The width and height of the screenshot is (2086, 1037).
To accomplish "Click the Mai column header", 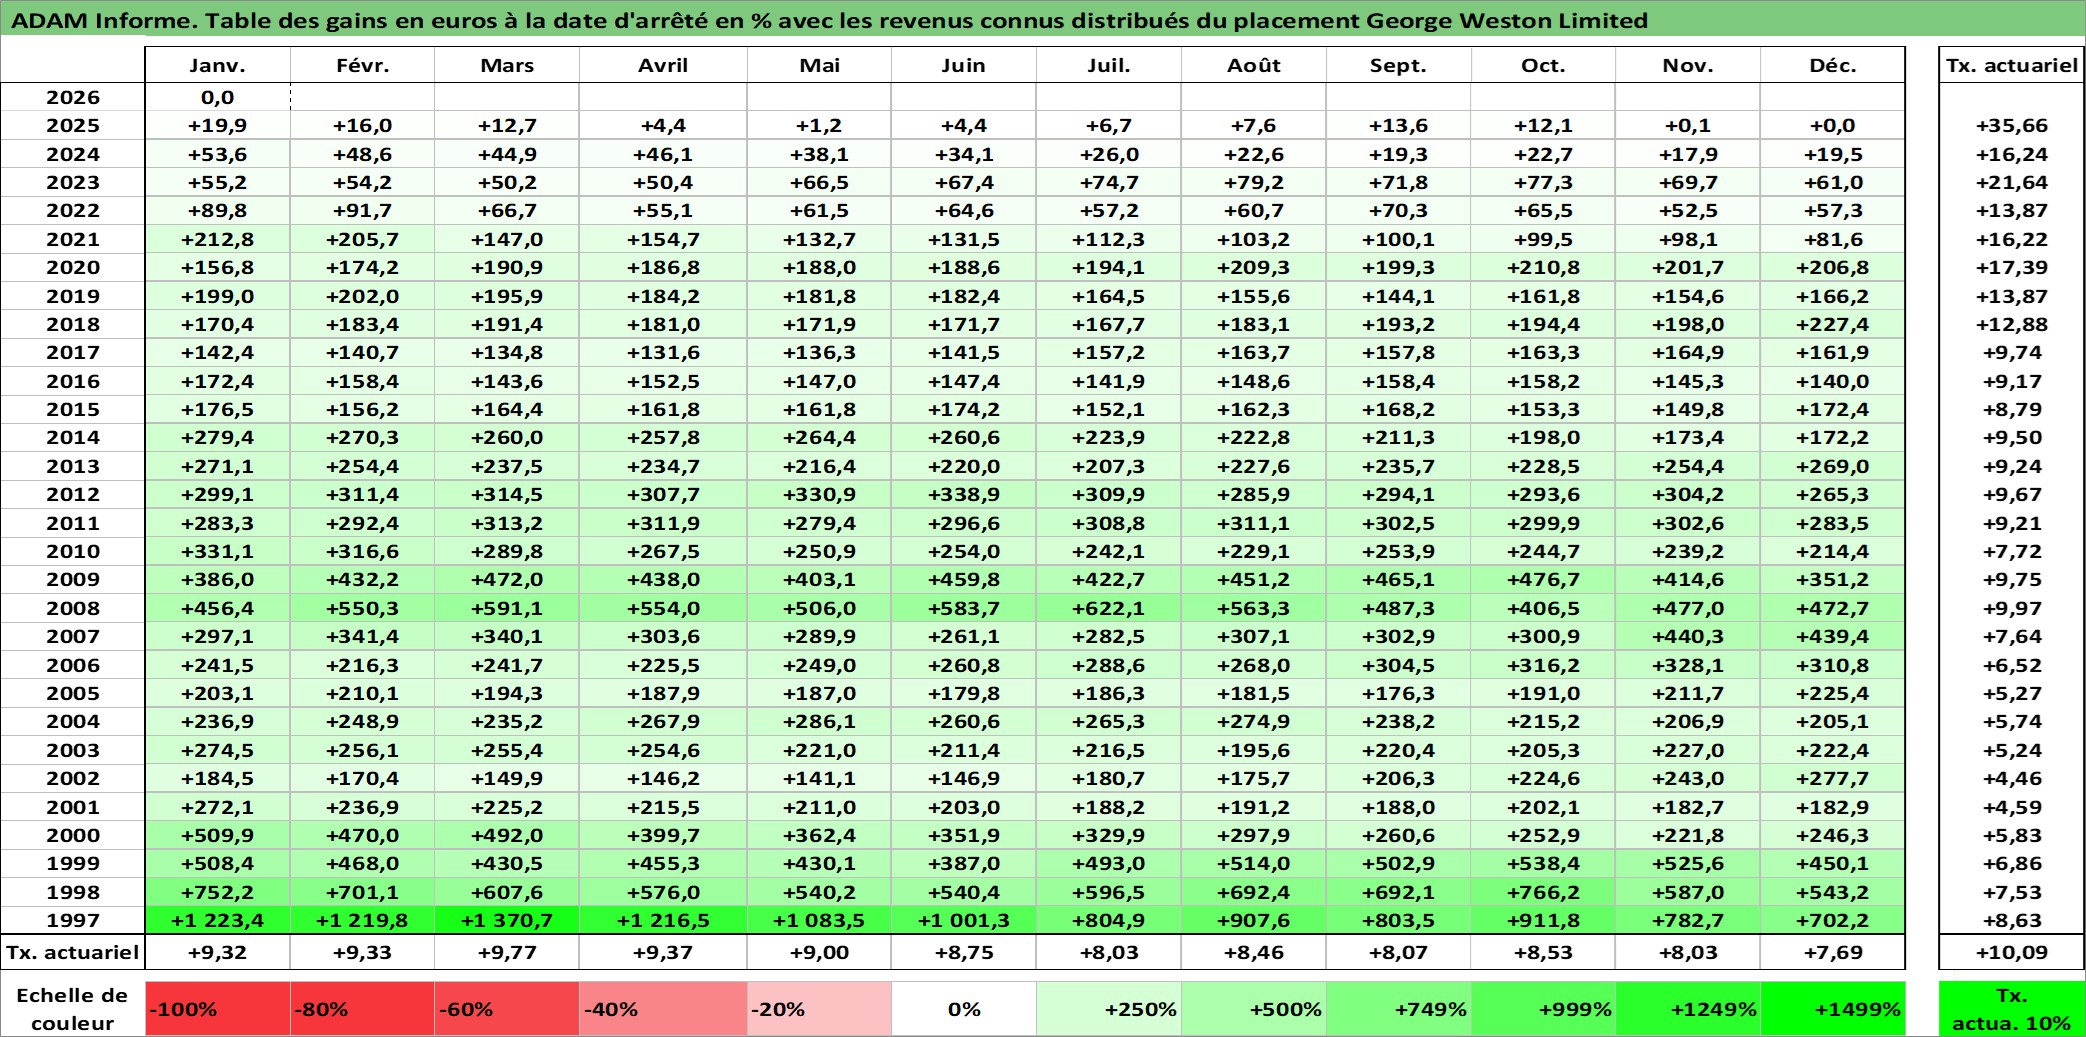I will tap(819, 65).
